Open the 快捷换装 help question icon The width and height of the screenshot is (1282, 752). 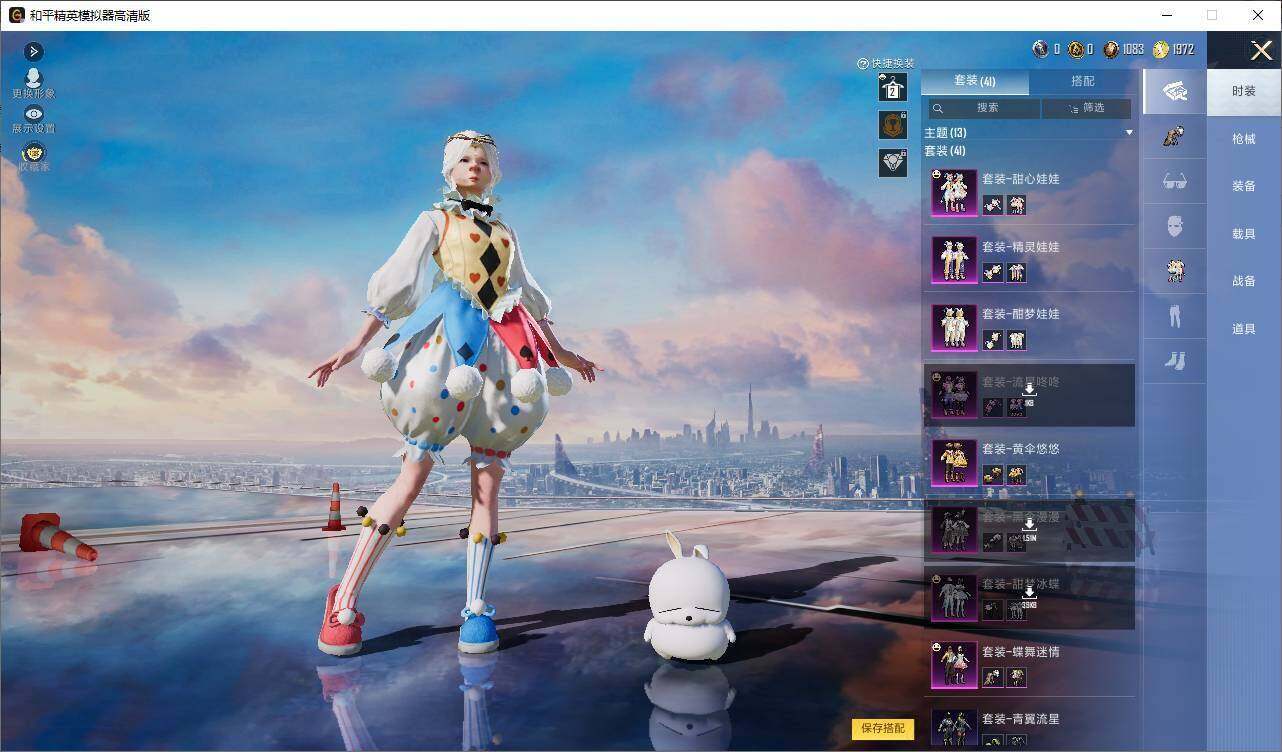(863, 64)
